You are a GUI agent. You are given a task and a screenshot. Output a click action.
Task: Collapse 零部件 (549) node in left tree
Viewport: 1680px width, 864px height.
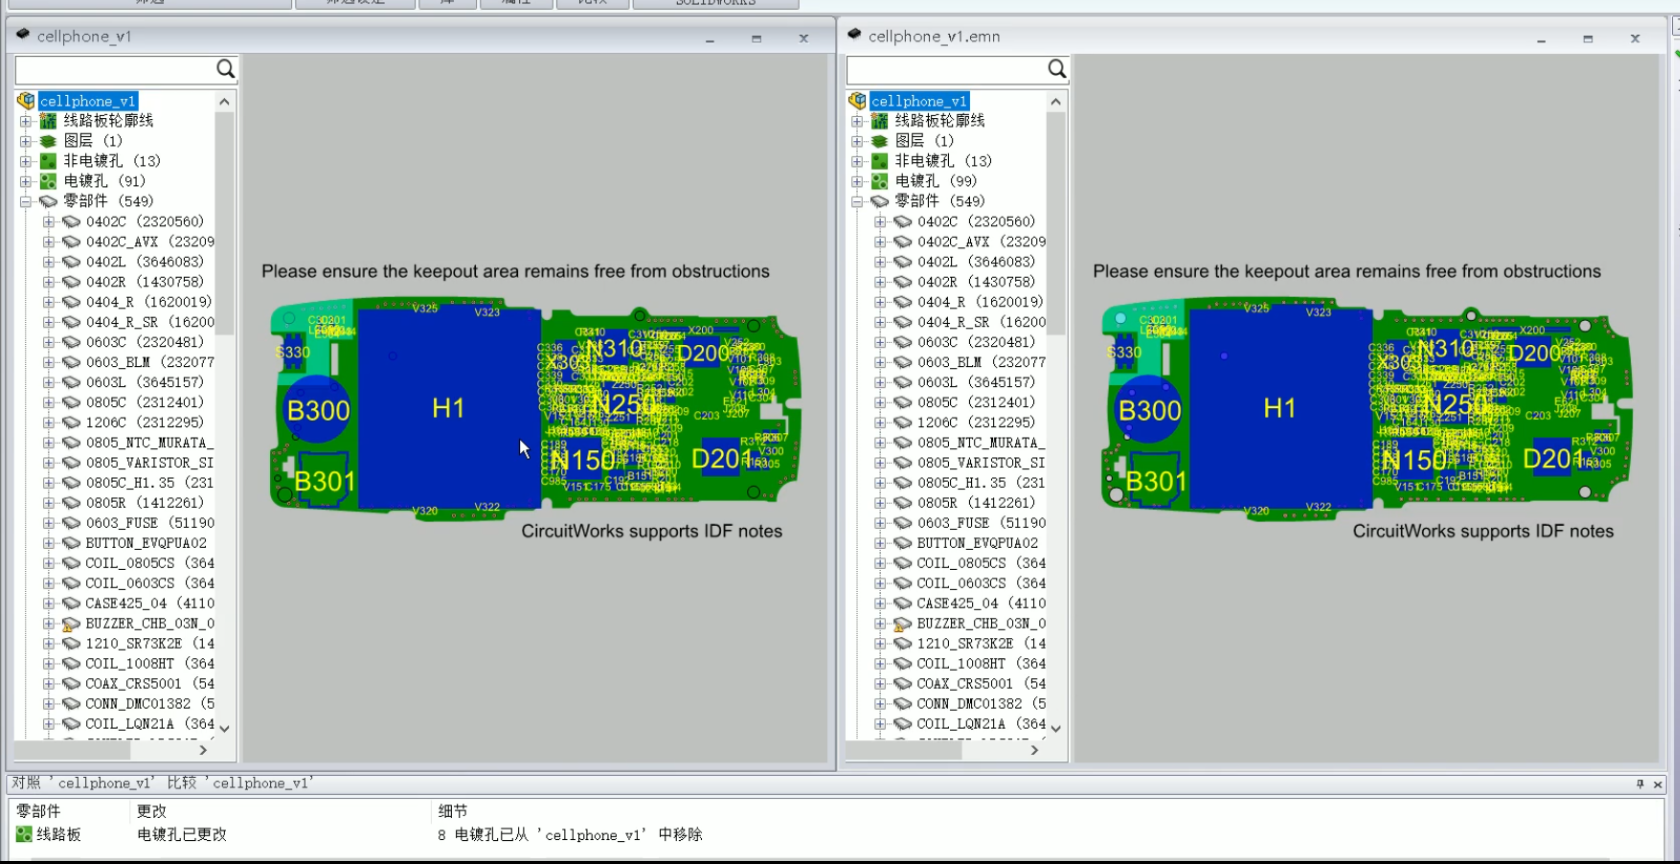coord(26,201)
